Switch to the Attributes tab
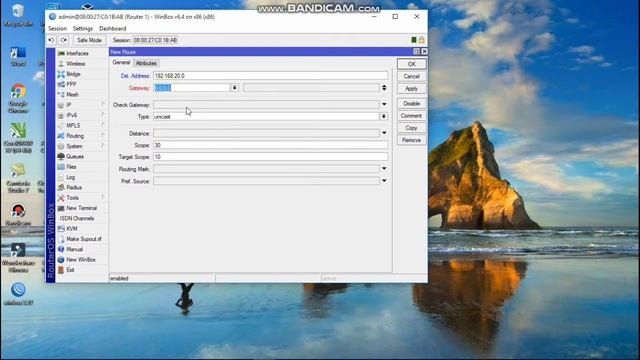 (146, 63)
